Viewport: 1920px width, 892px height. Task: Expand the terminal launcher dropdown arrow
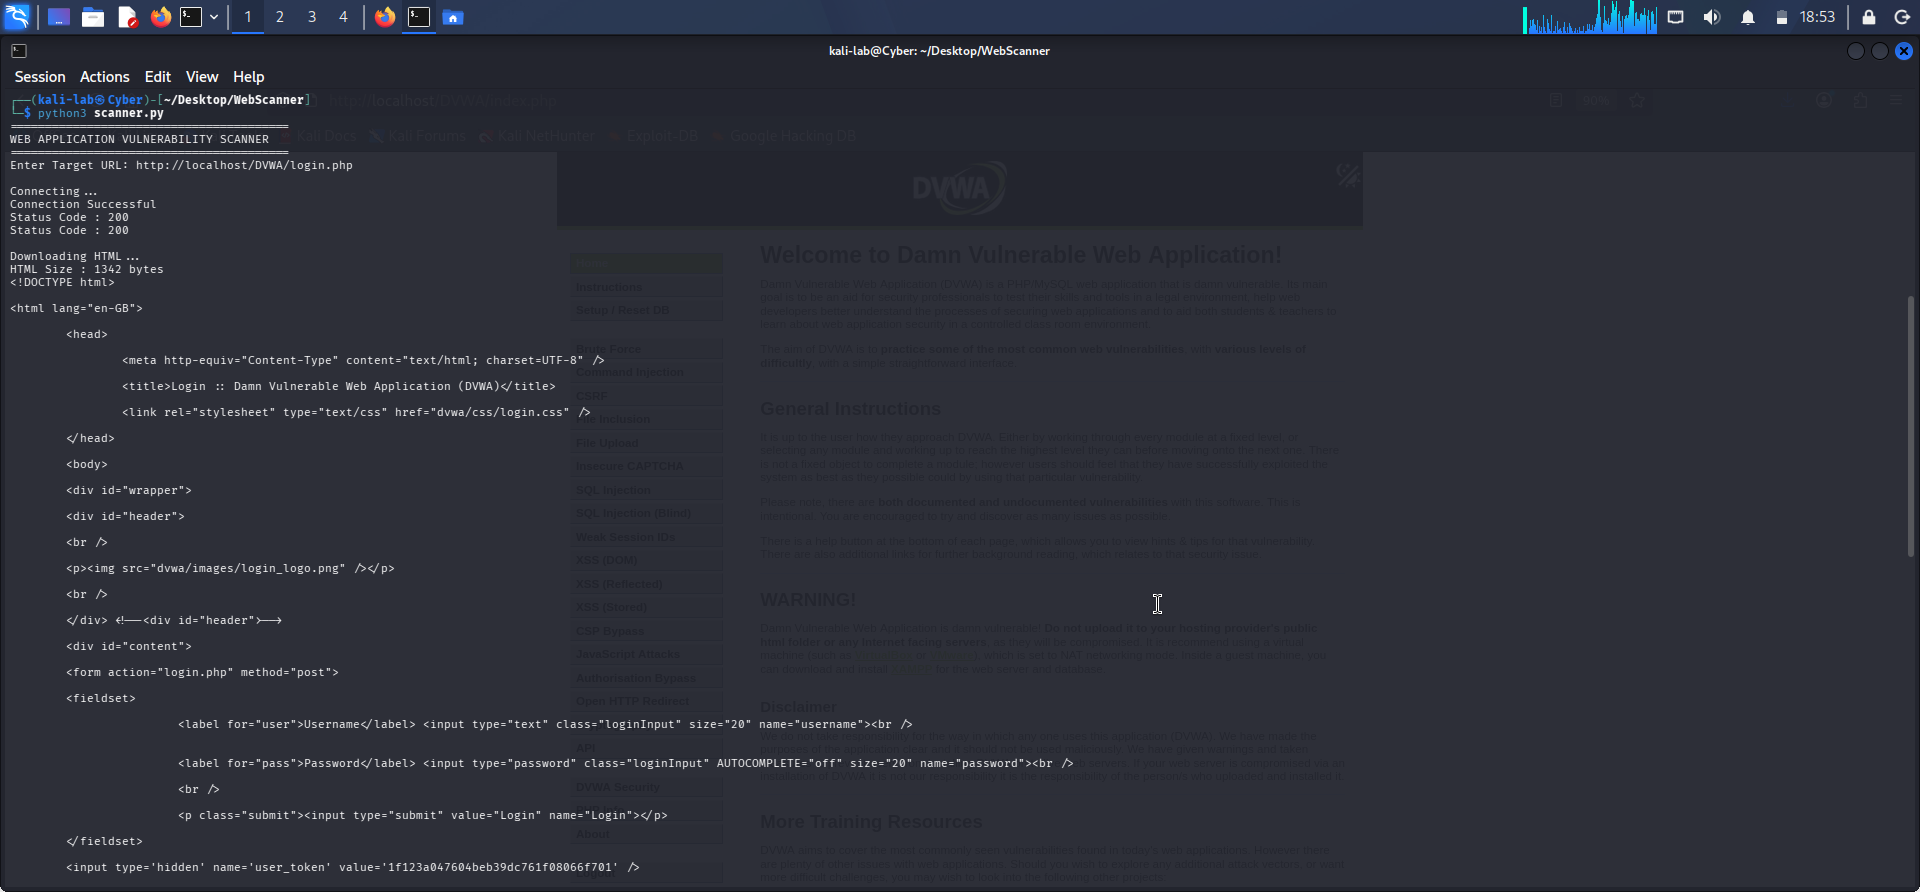(x=214, y=17)
